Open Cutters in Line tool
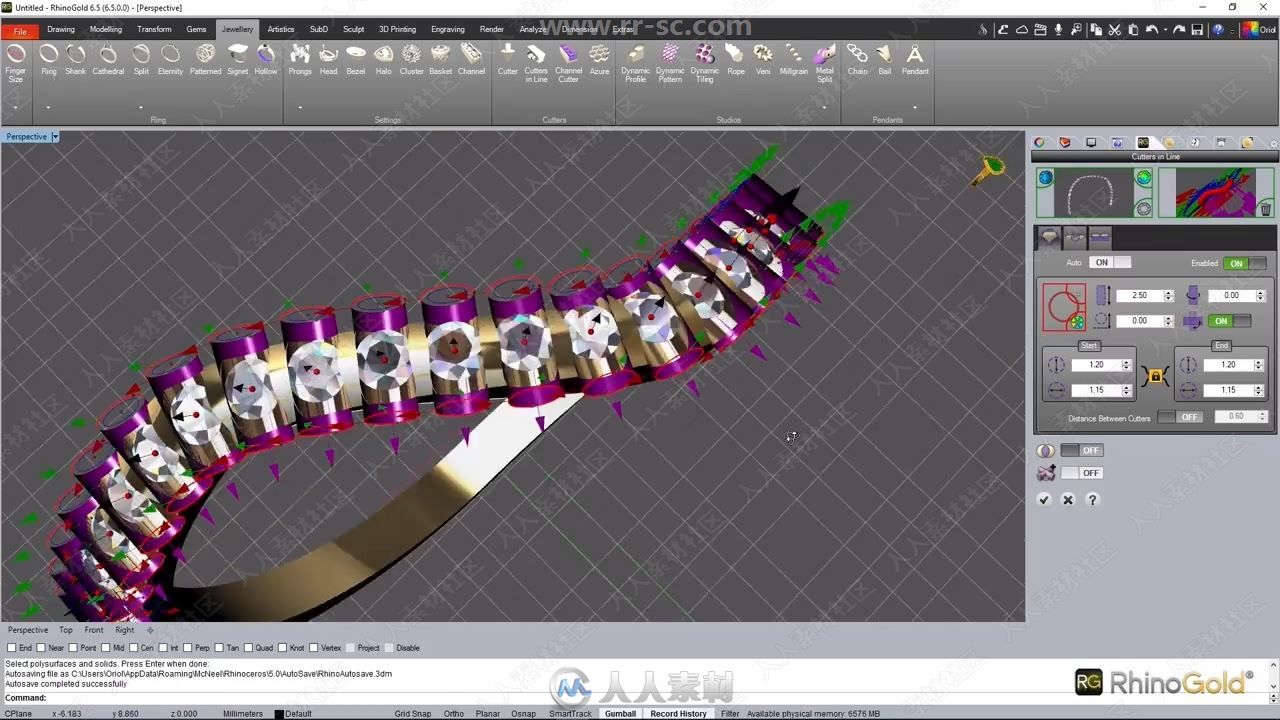This screenshot has width=1280, height=720. point(536,63)
